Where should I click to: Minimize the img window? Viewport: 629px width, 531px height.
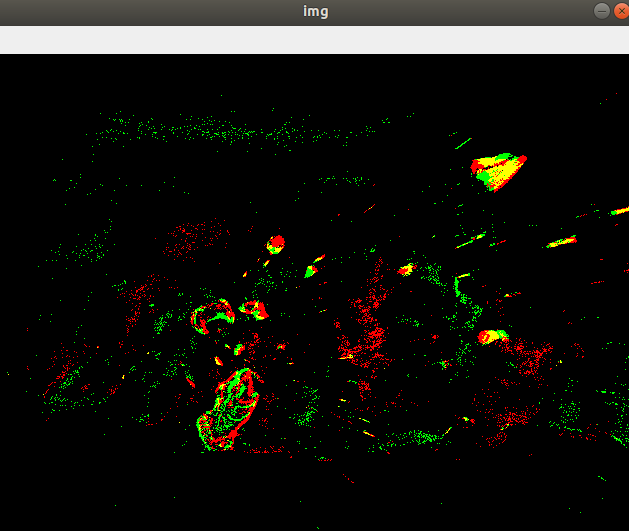(x=602, y=11)
